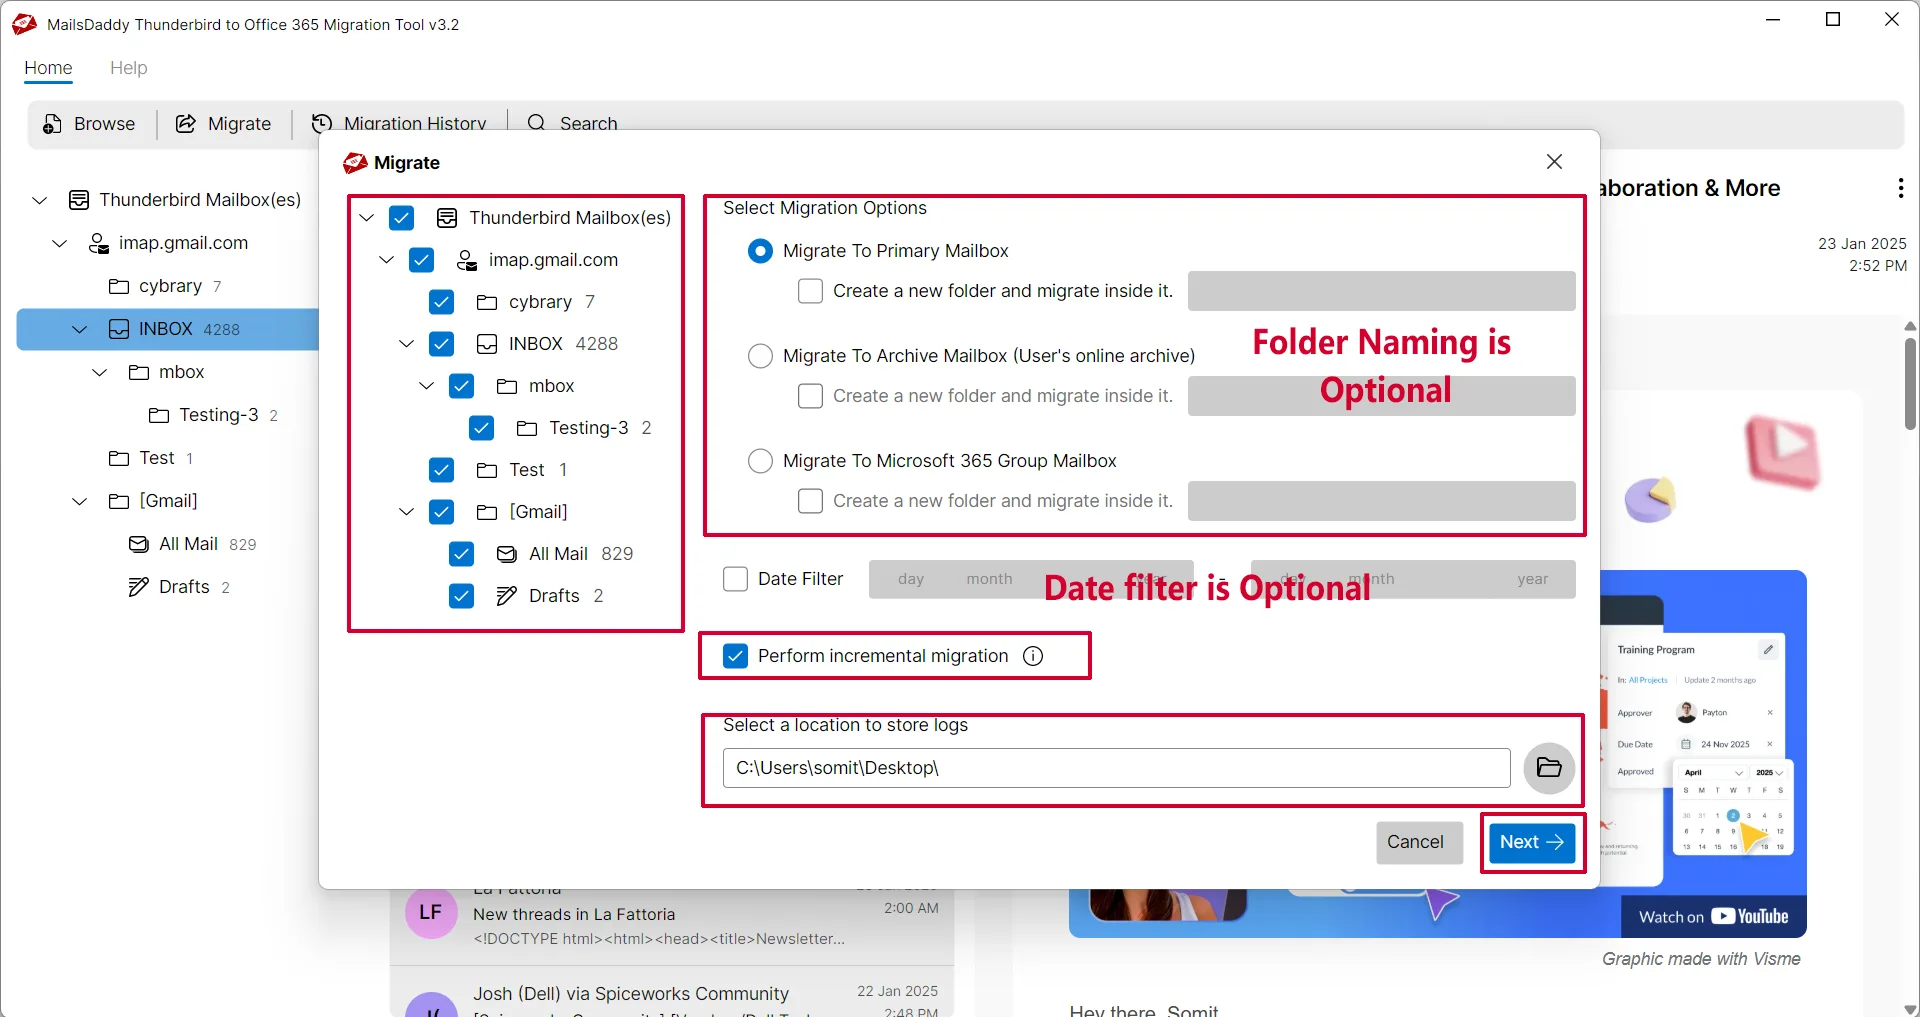Viewport: 1920px width, 1017px height.
Task: Uncheck the Testing-3 checkbox
Action: click(x=482, y=428)
